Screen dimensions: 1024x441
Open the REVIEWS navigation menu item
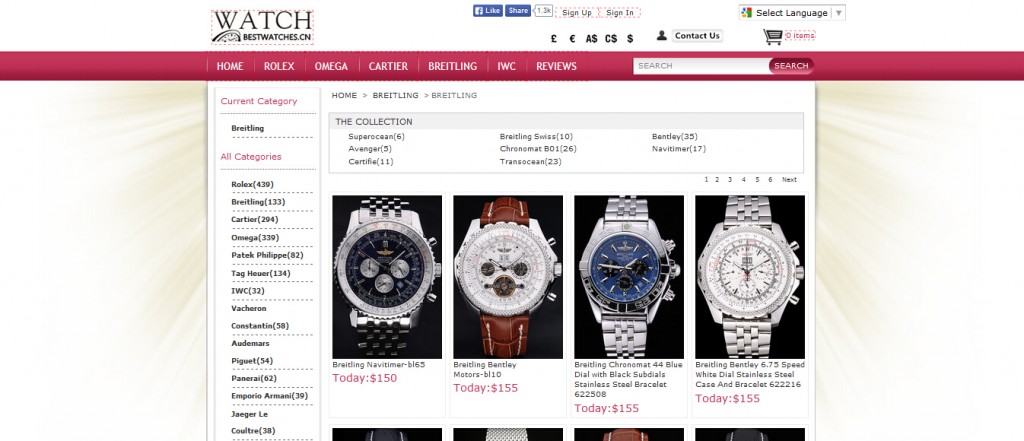(x=556, y=66)
